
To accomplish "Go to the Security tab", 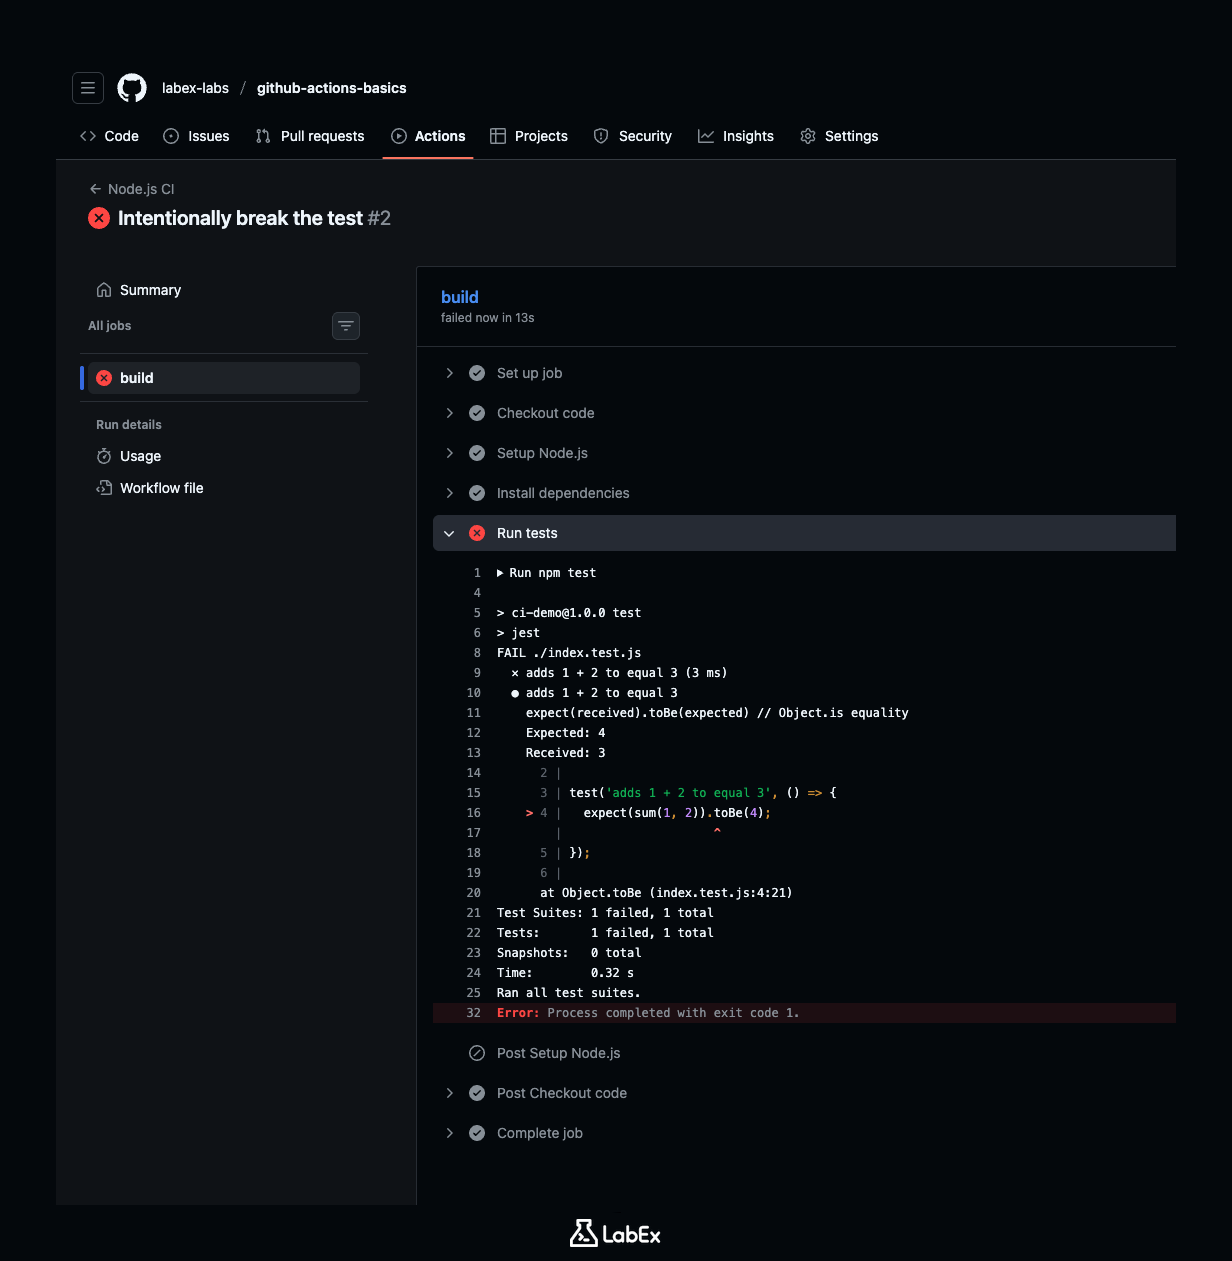I will coord(633,136).
